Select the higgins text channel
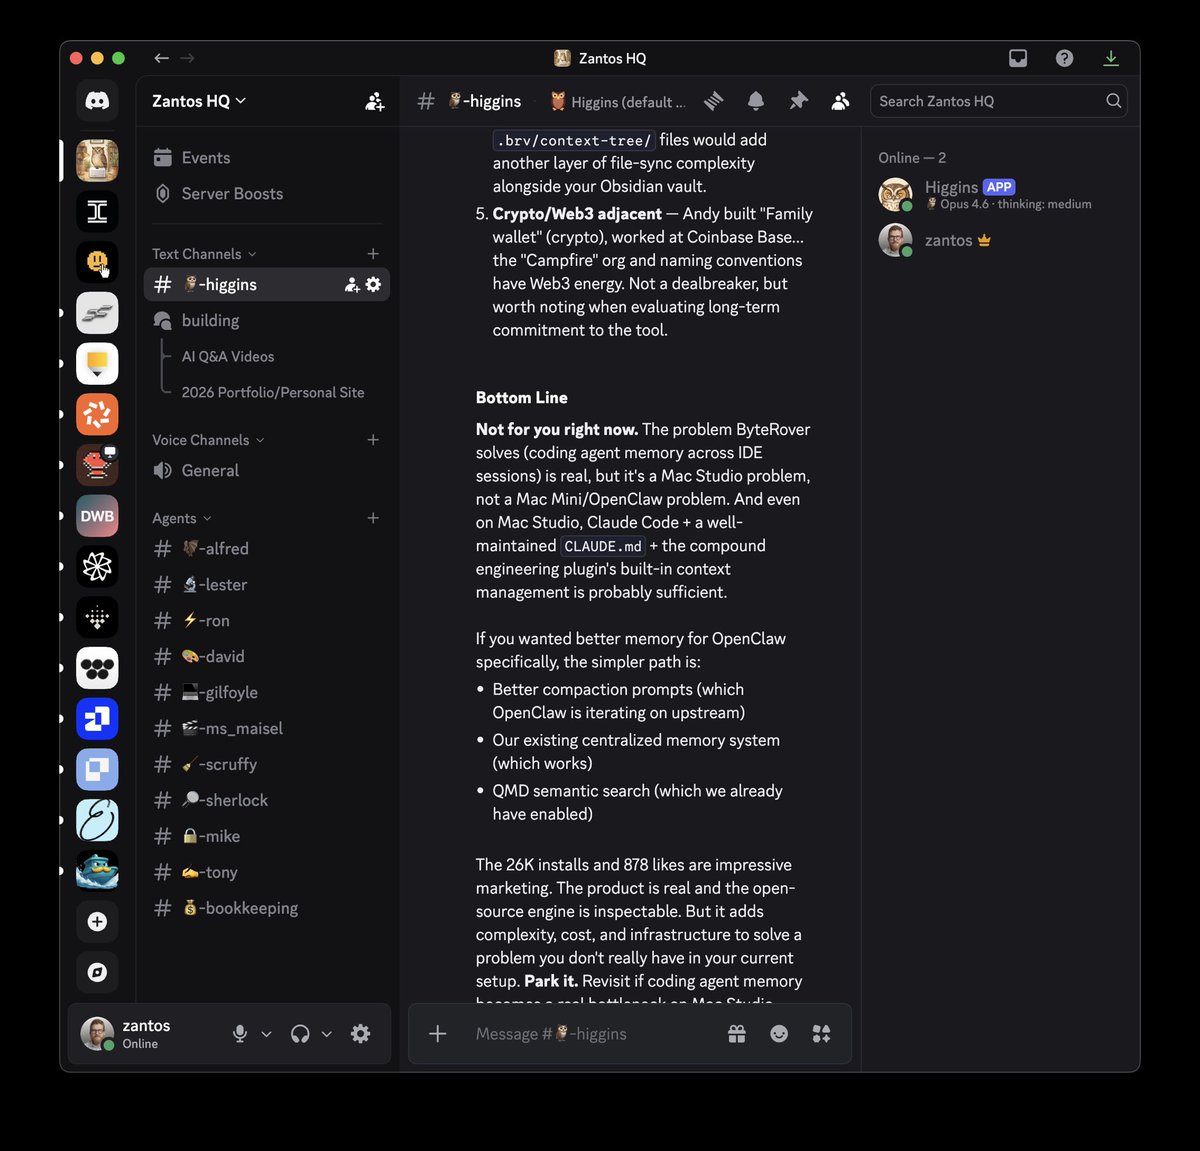 (267, 285)
